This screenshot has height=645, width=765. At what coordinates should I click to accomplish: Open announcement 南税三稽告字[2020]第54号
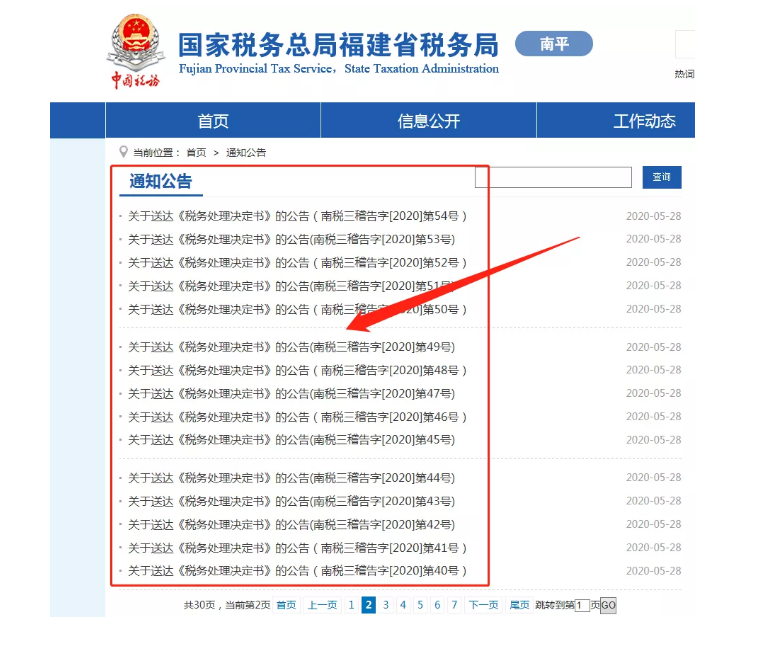[297, 216]
